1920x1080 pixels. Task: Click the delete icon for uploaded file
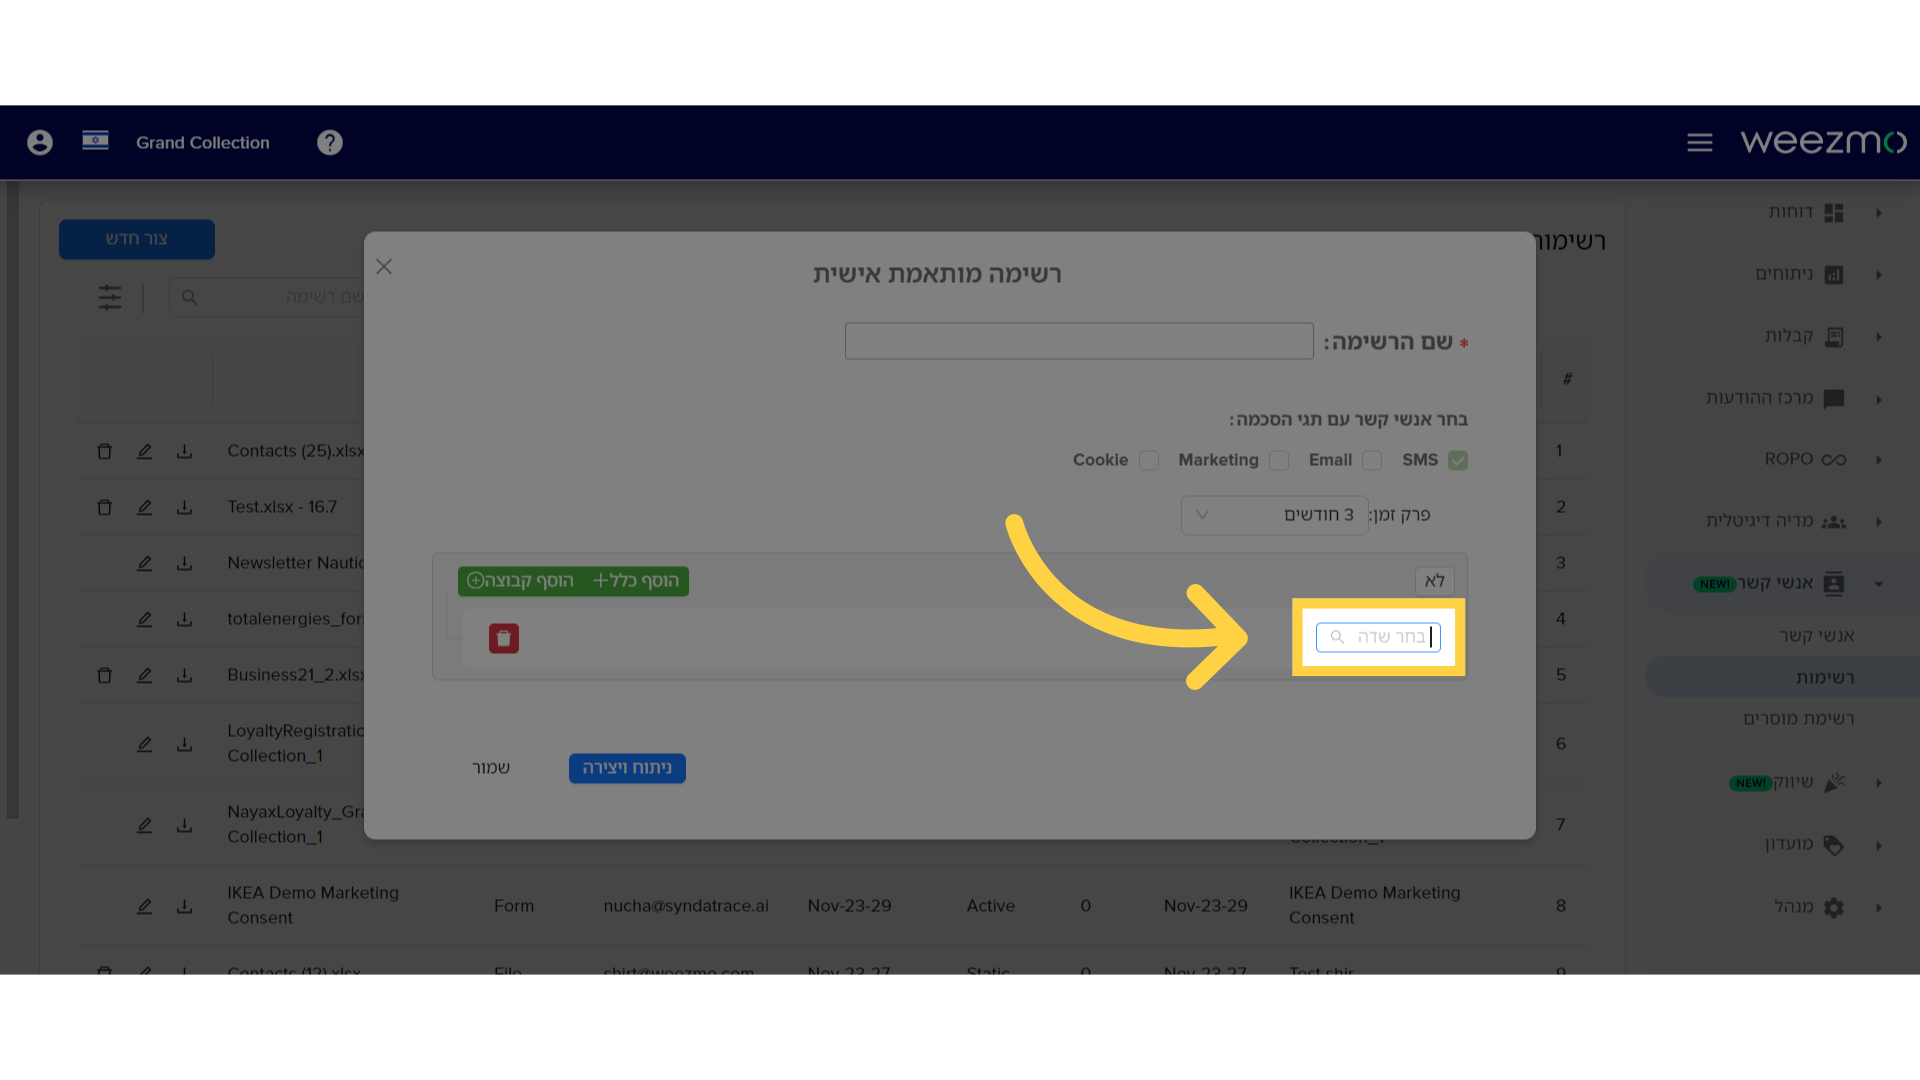505,637
